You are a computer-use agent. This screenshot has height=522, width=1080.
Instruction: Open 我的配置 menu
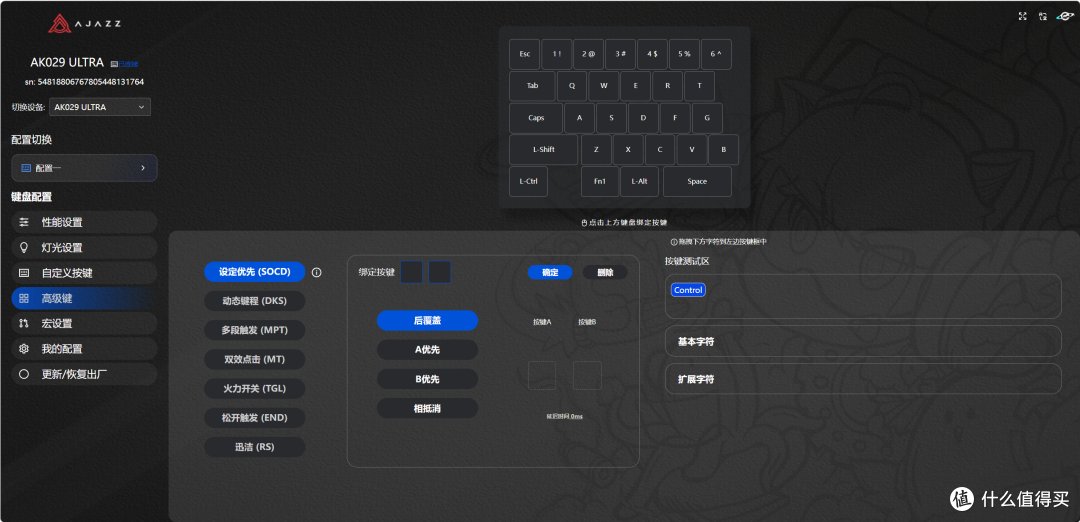pos(84,348)
